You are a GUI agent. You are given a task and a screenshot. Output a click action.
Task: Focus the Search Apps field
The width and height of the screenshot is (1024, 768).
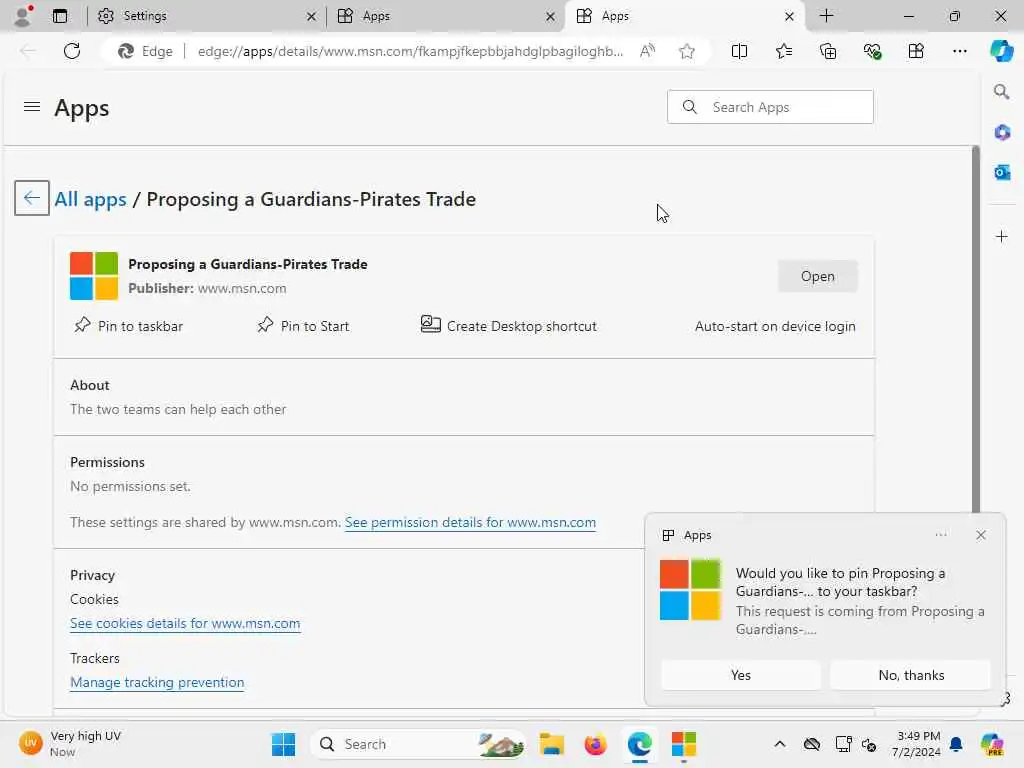[x=770, y=106]
